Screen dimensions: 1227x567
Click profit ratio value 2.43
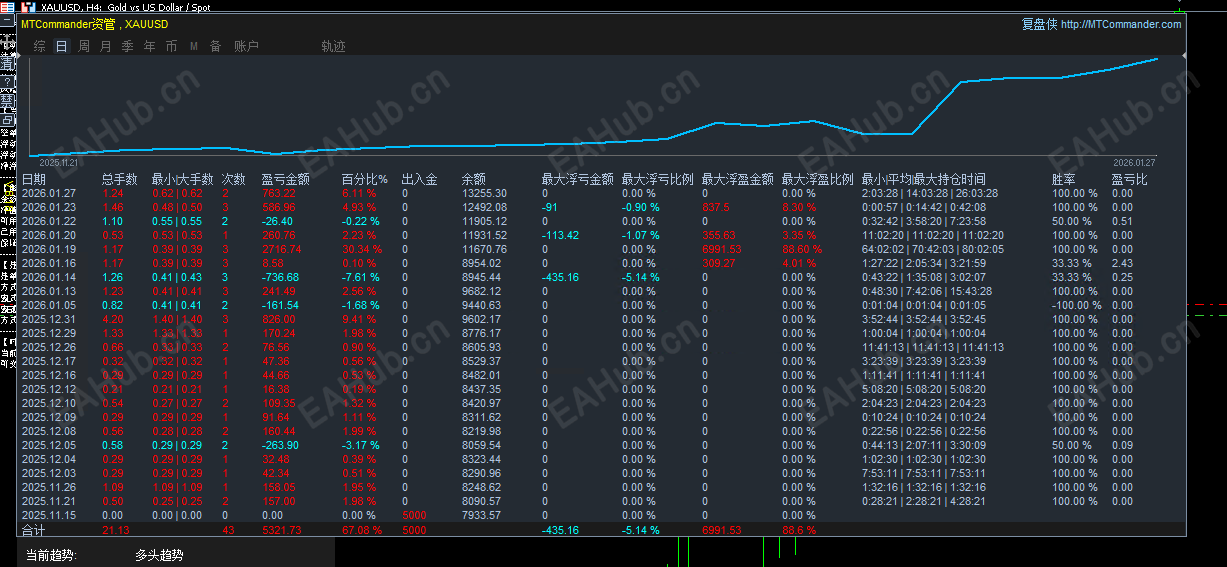[x=1122, y=263]
